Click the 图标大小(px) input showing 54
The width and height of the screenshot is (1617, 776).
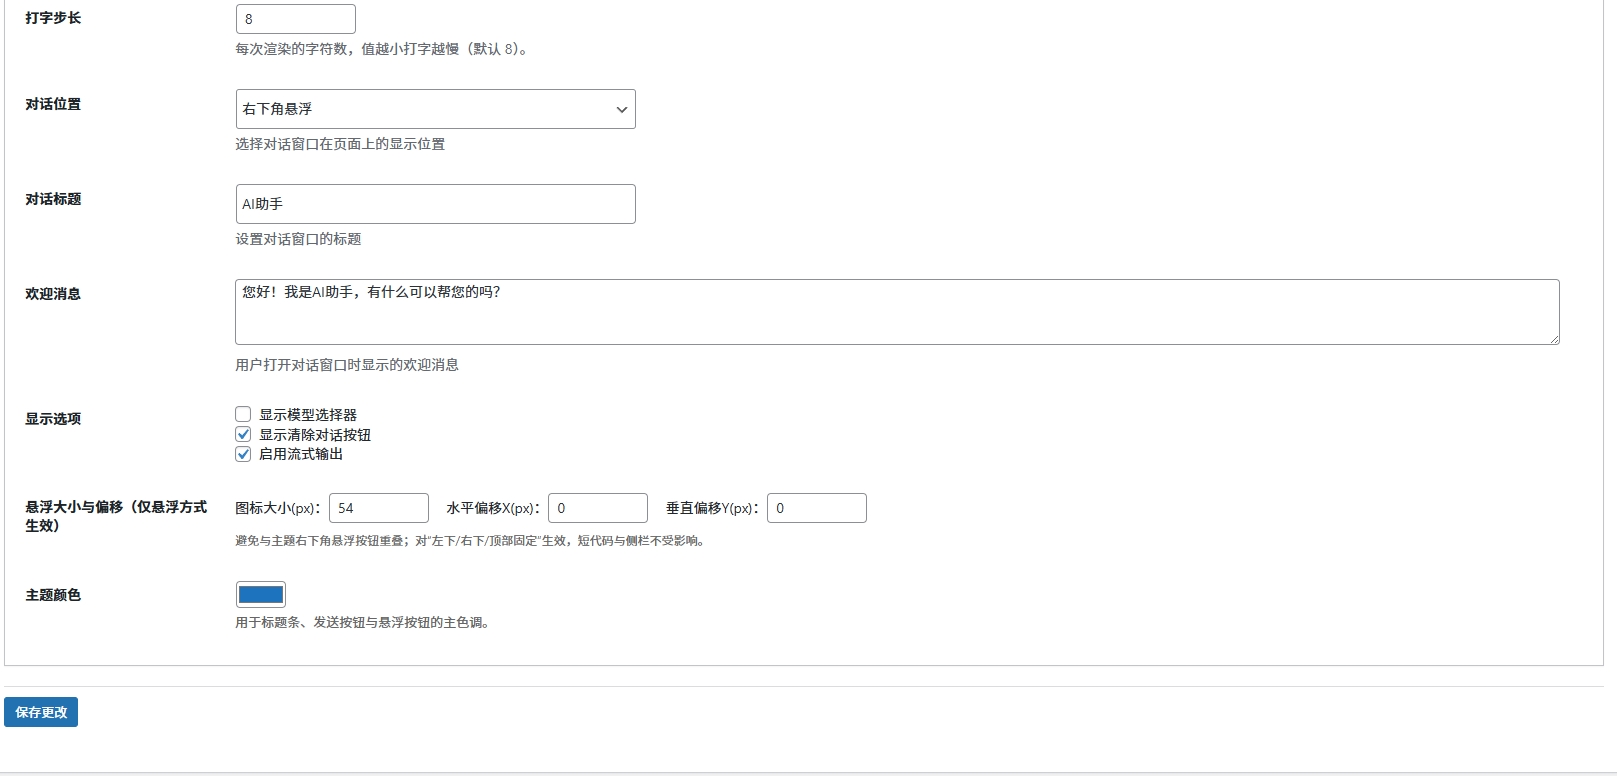(x=378, y=508)
